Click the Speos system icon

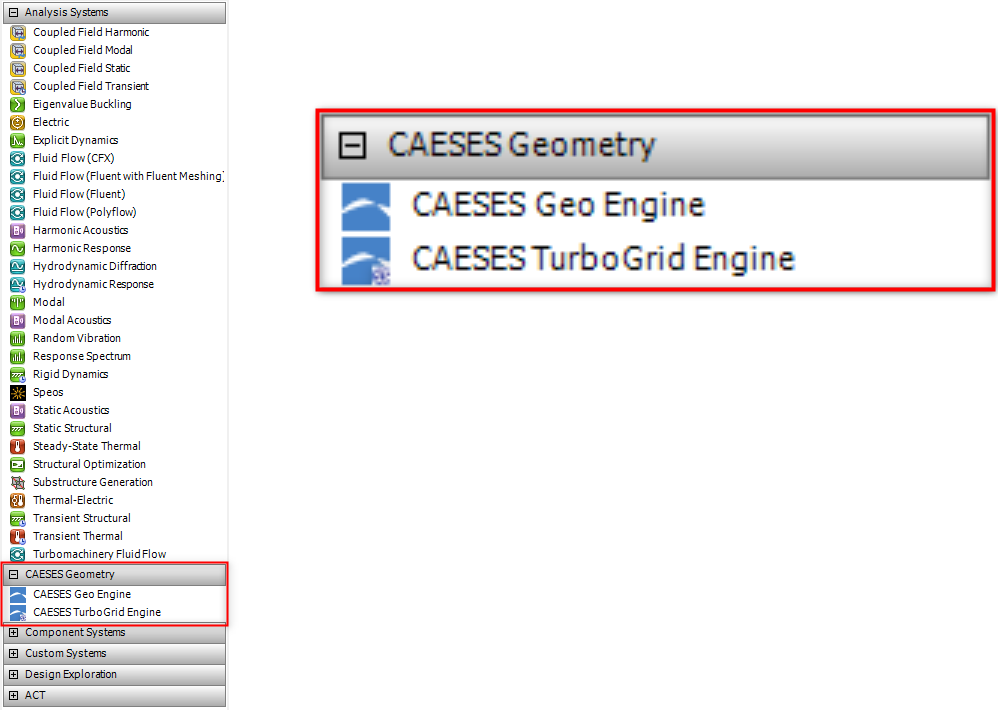pos(18,393)
